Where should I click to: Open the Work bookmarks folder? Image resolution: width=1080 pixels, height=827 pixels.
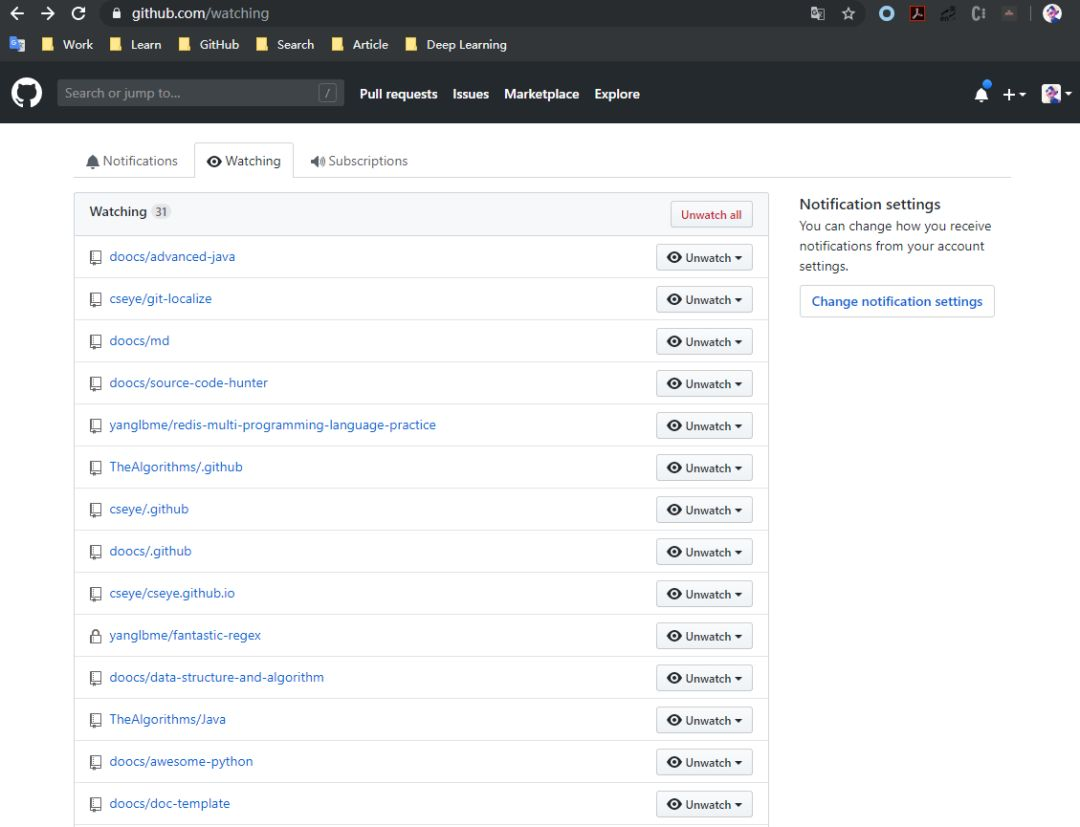[x=68, y=45]
